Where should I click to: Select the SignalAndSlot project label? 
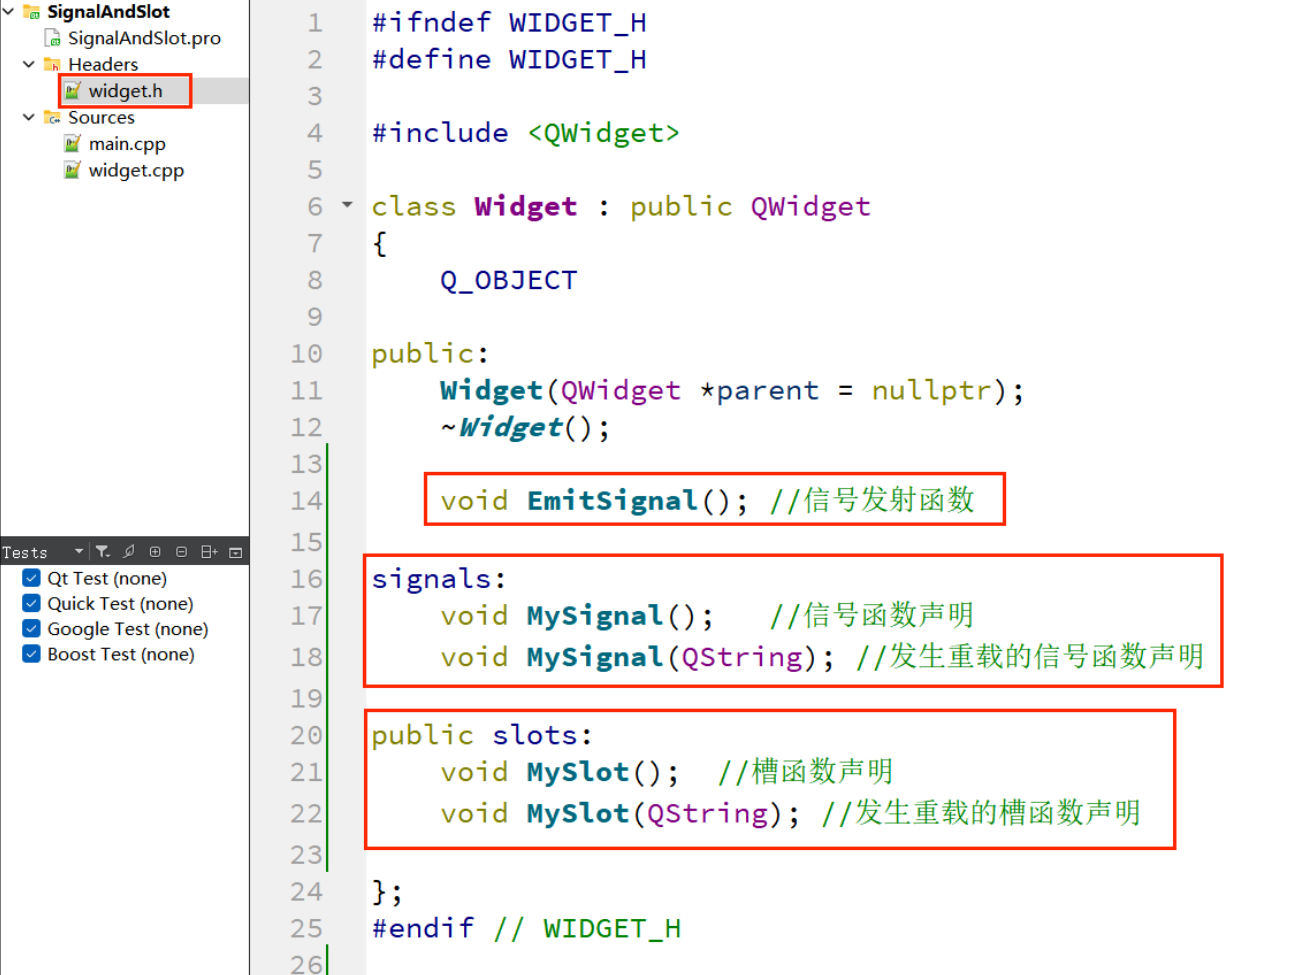[108, 12]
